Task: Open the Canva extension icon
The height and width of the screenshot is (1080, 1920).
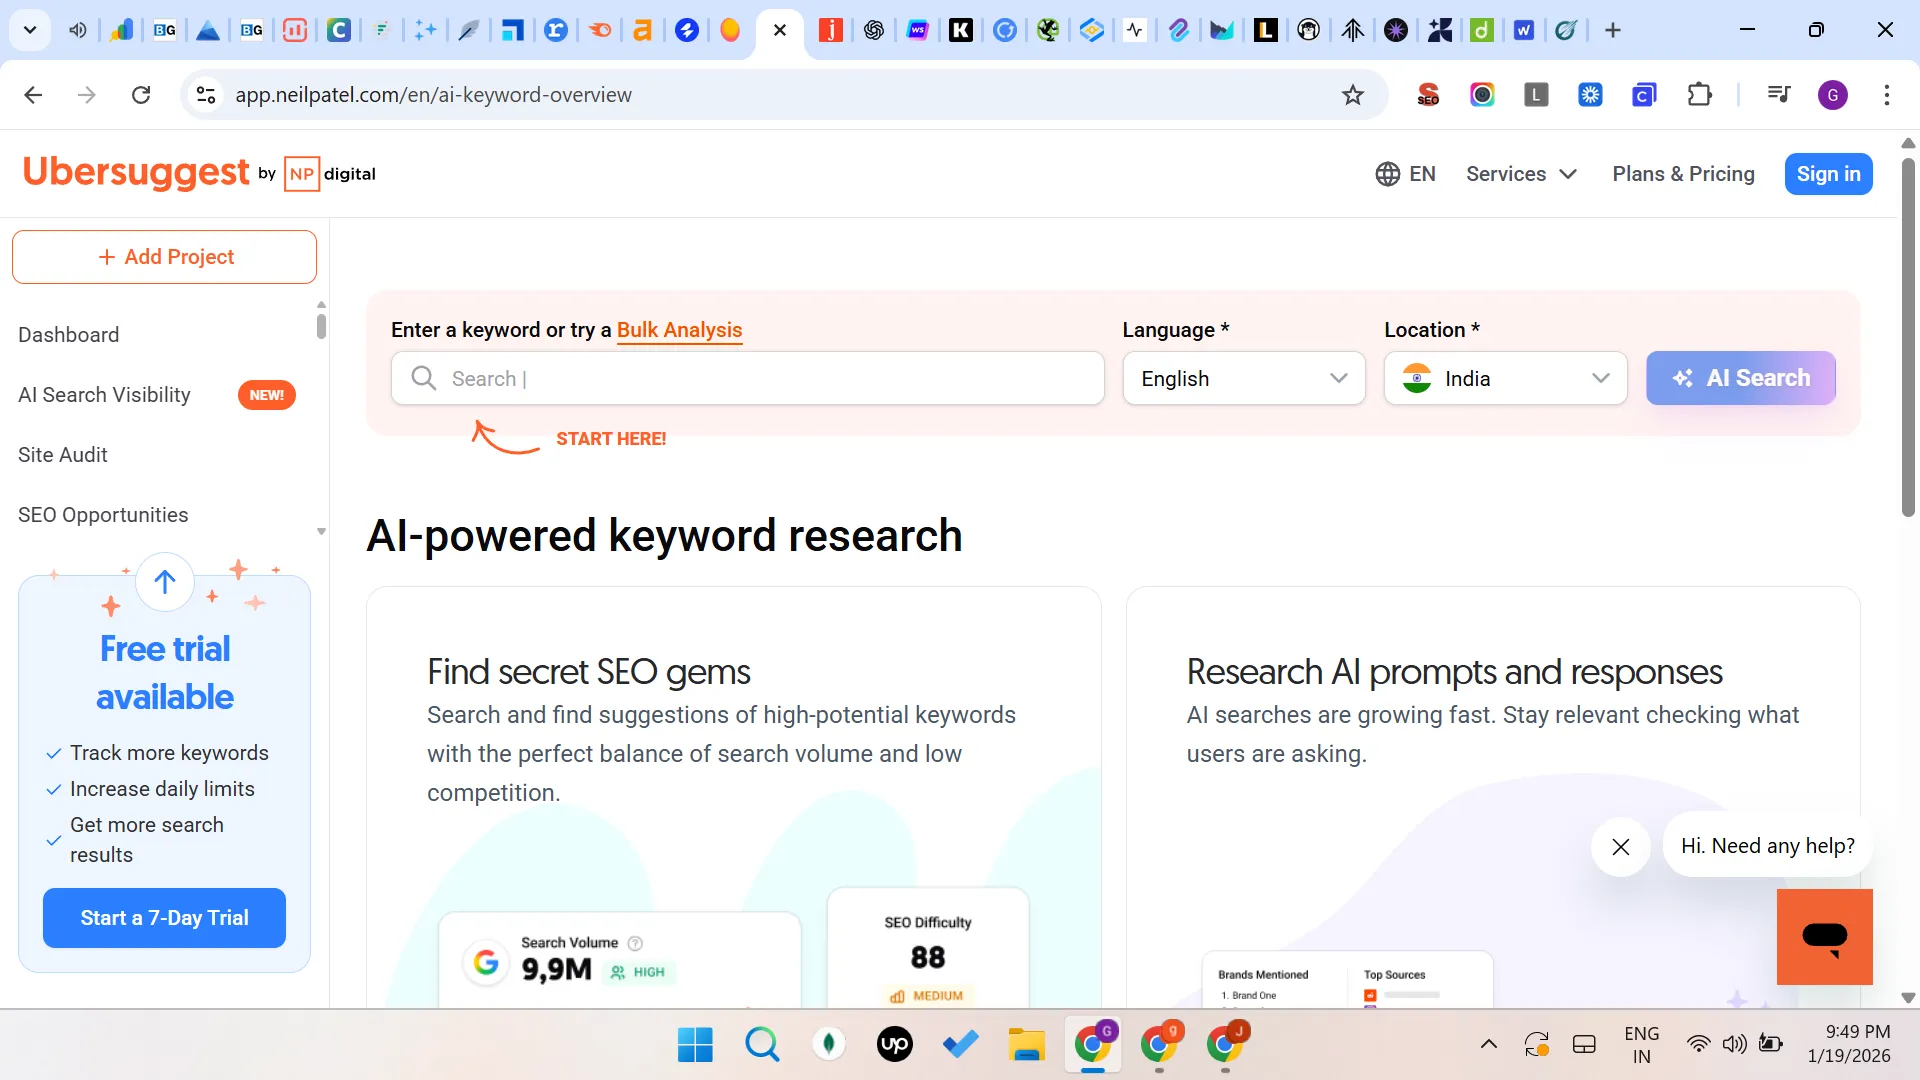Action: [x=1645, y=94]
